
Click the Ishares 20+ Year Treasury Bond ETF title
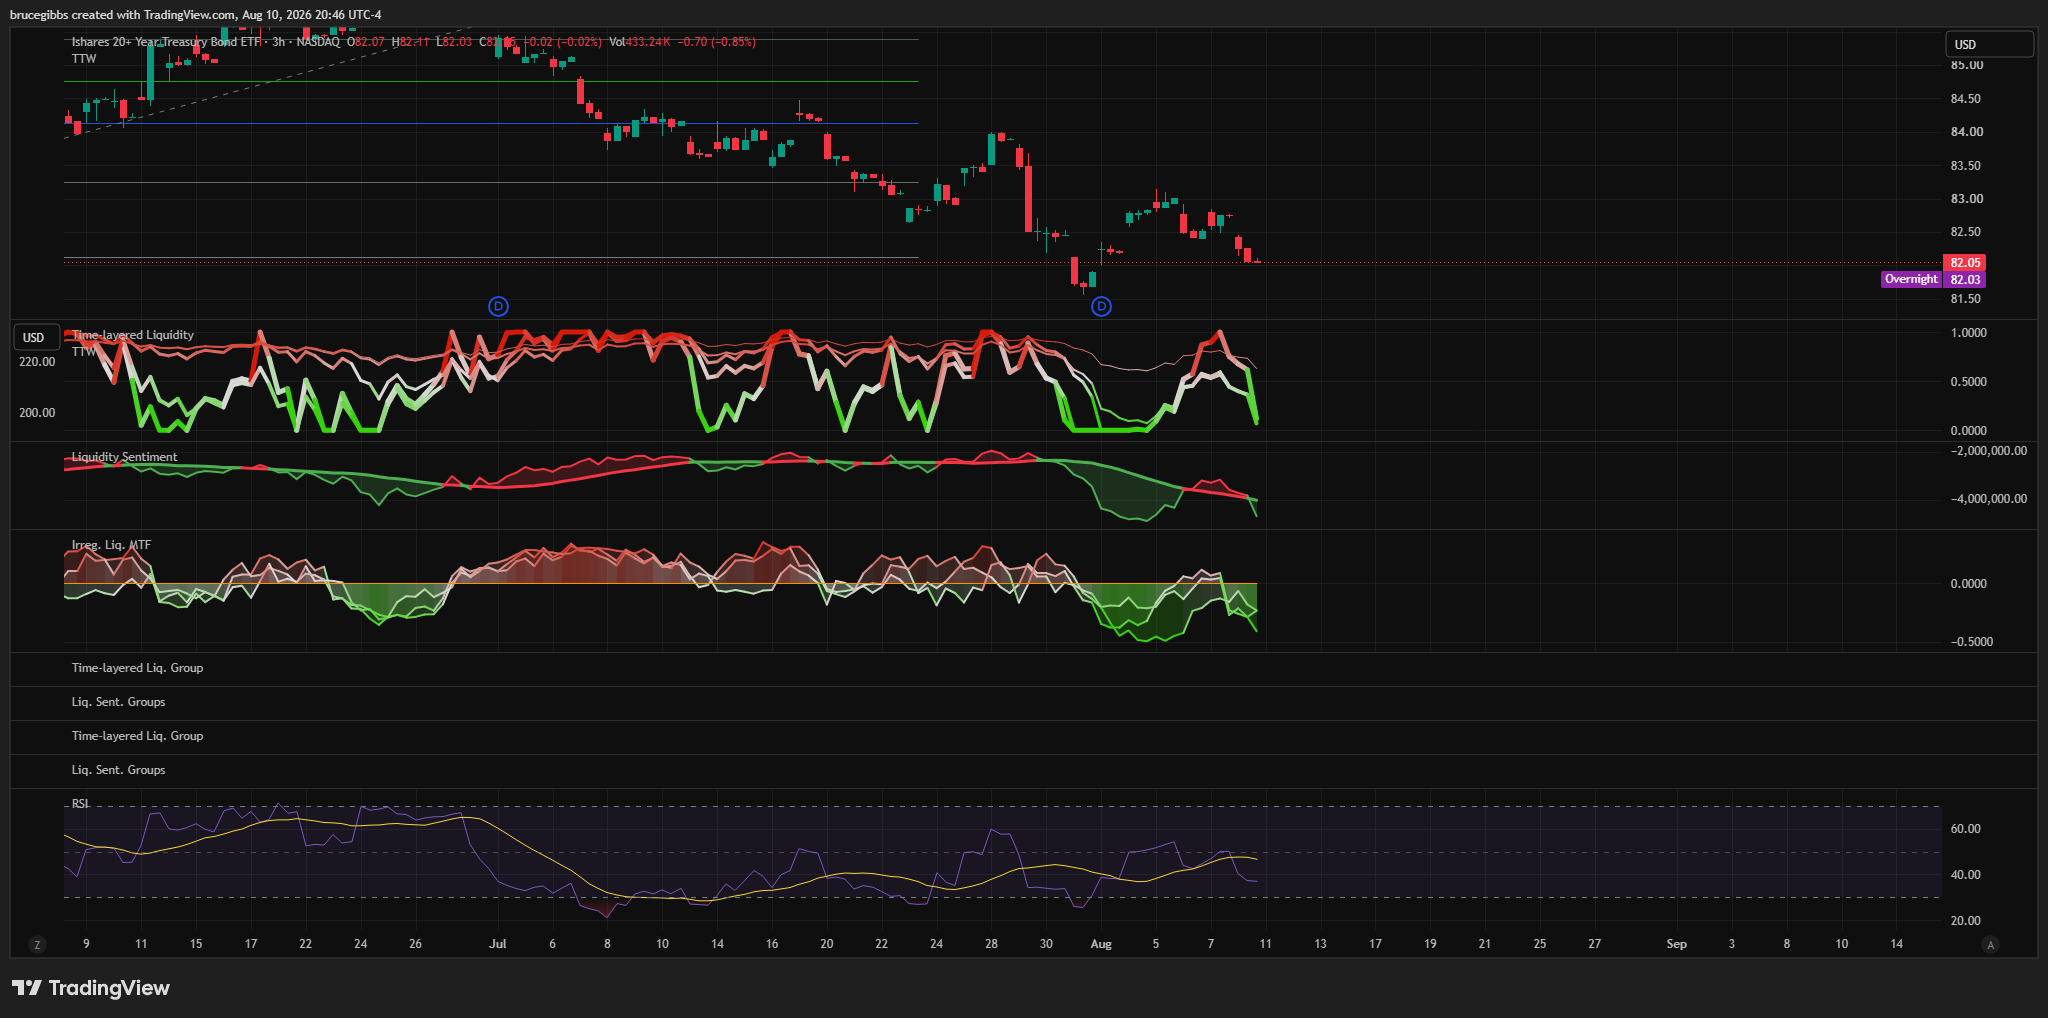166,42
